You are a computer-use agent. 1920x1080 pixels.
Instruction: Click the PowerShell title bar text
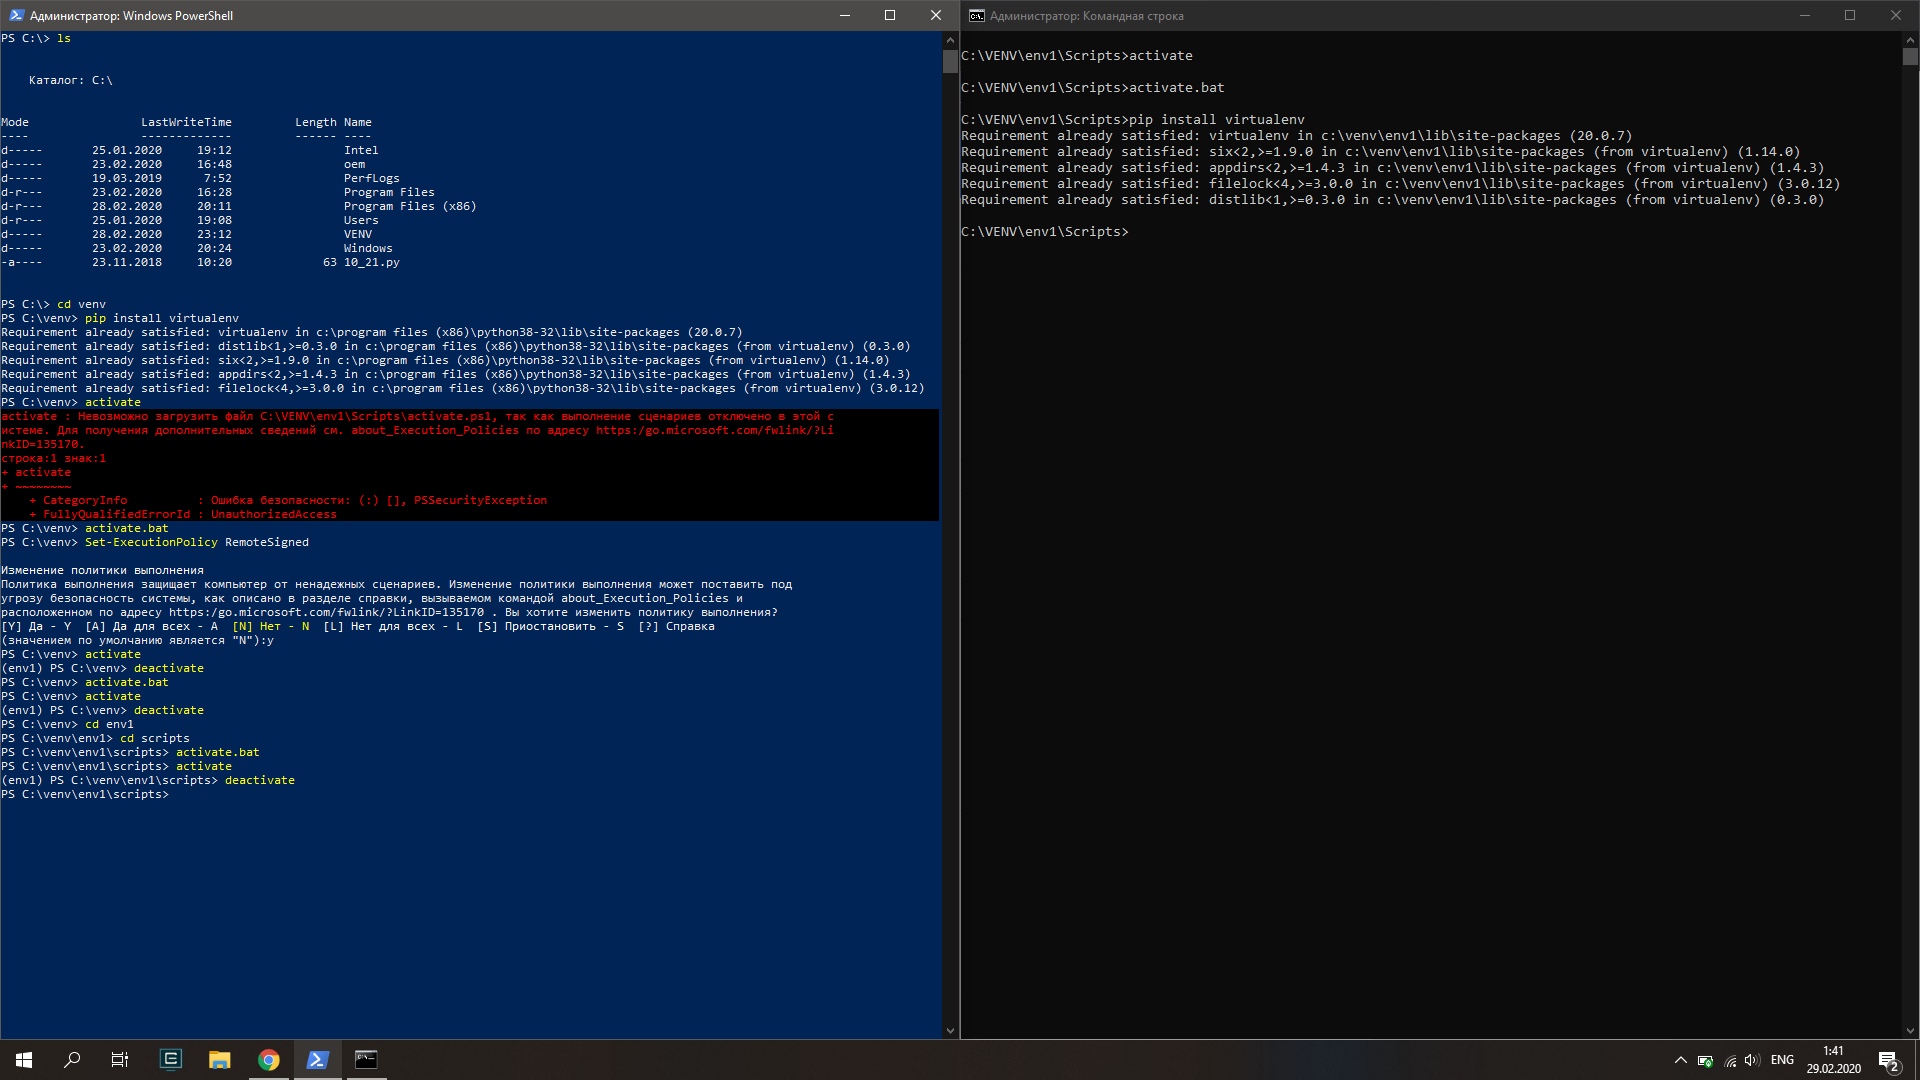[131, 16]
